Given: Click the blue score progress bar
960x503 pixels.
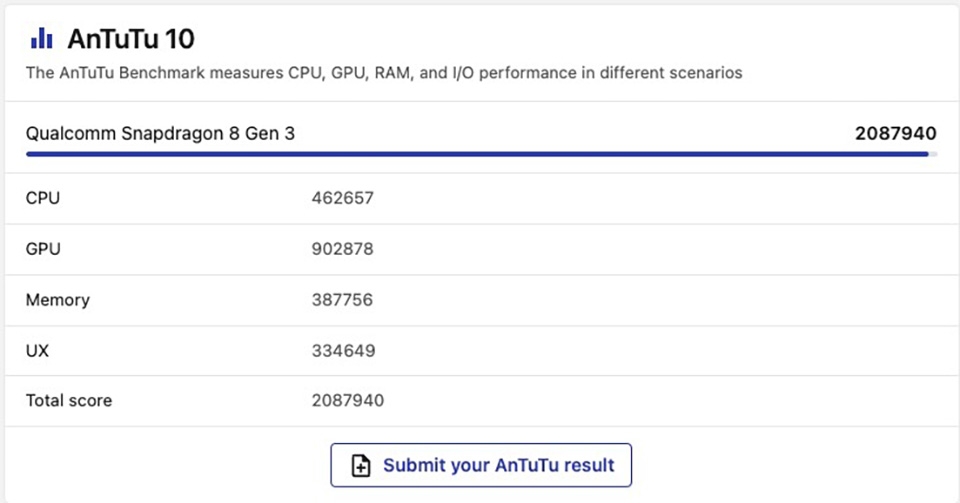Looking at the screenshot, I should (478, 154).
